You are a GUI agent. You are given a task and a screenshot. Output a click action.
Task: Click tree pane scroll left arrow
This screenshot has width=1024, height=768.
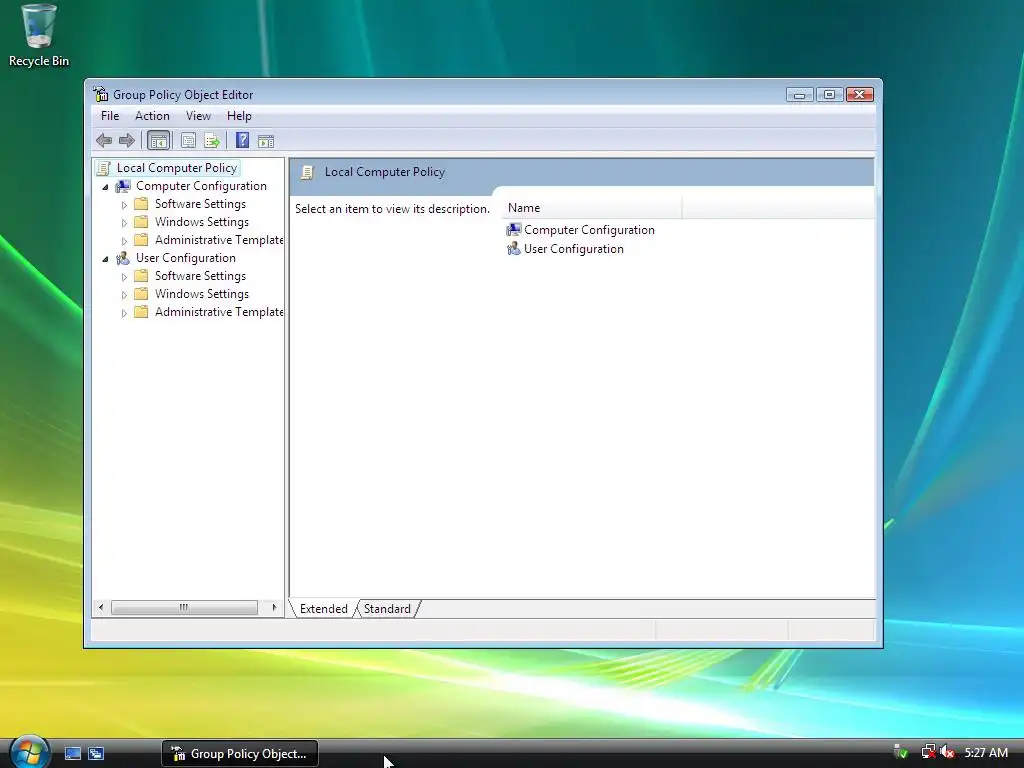click(x=101, y=607)
